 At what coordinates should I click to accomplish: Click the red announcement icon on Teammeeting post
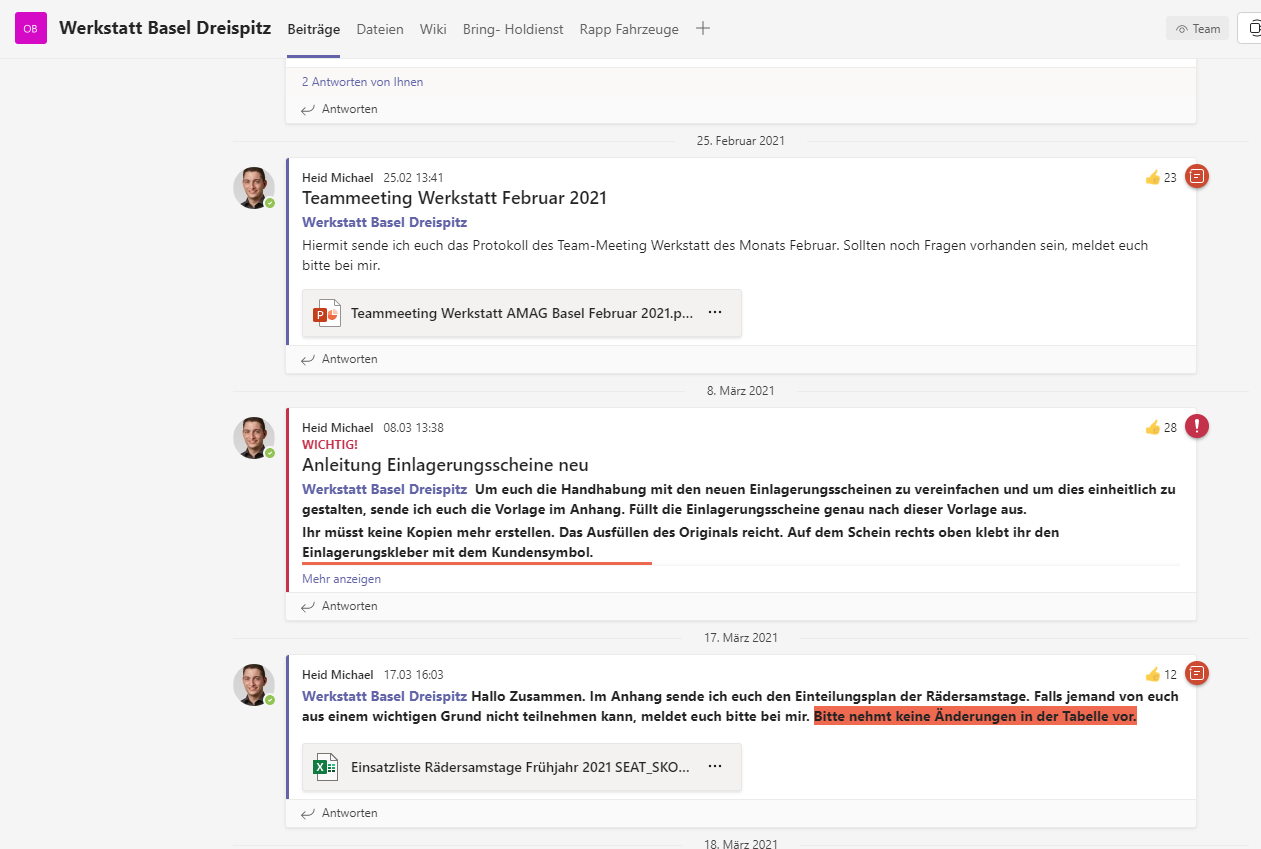coord(1197,177)
